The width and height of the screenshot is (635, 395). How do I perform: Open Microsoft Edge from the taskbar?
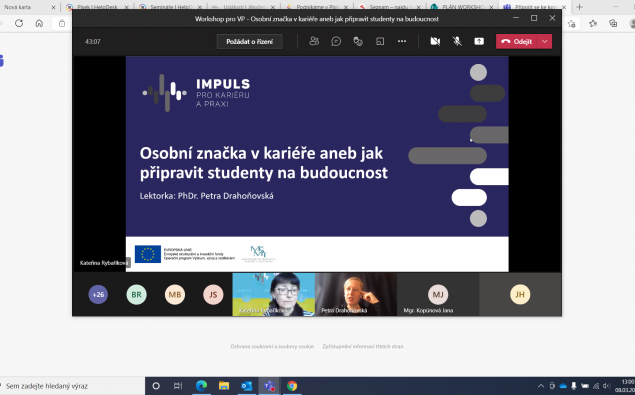point(201,386)
